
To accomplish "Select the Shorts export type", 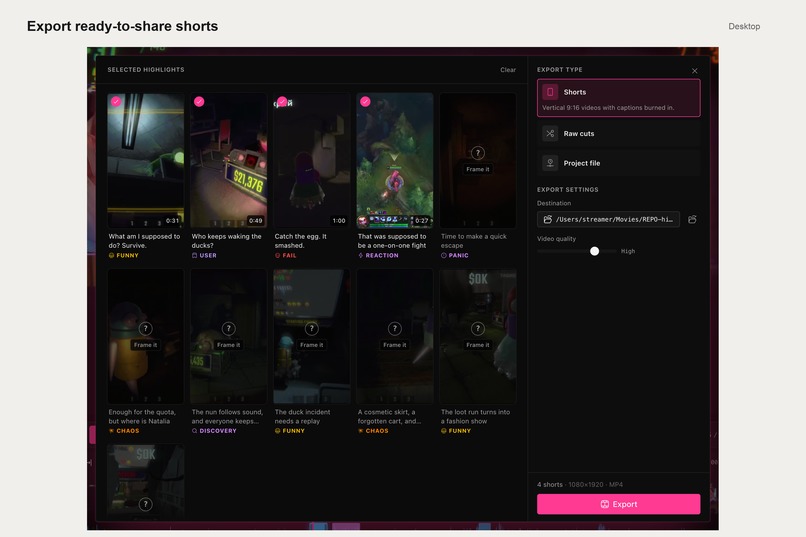I will click(x=618, y=98).
